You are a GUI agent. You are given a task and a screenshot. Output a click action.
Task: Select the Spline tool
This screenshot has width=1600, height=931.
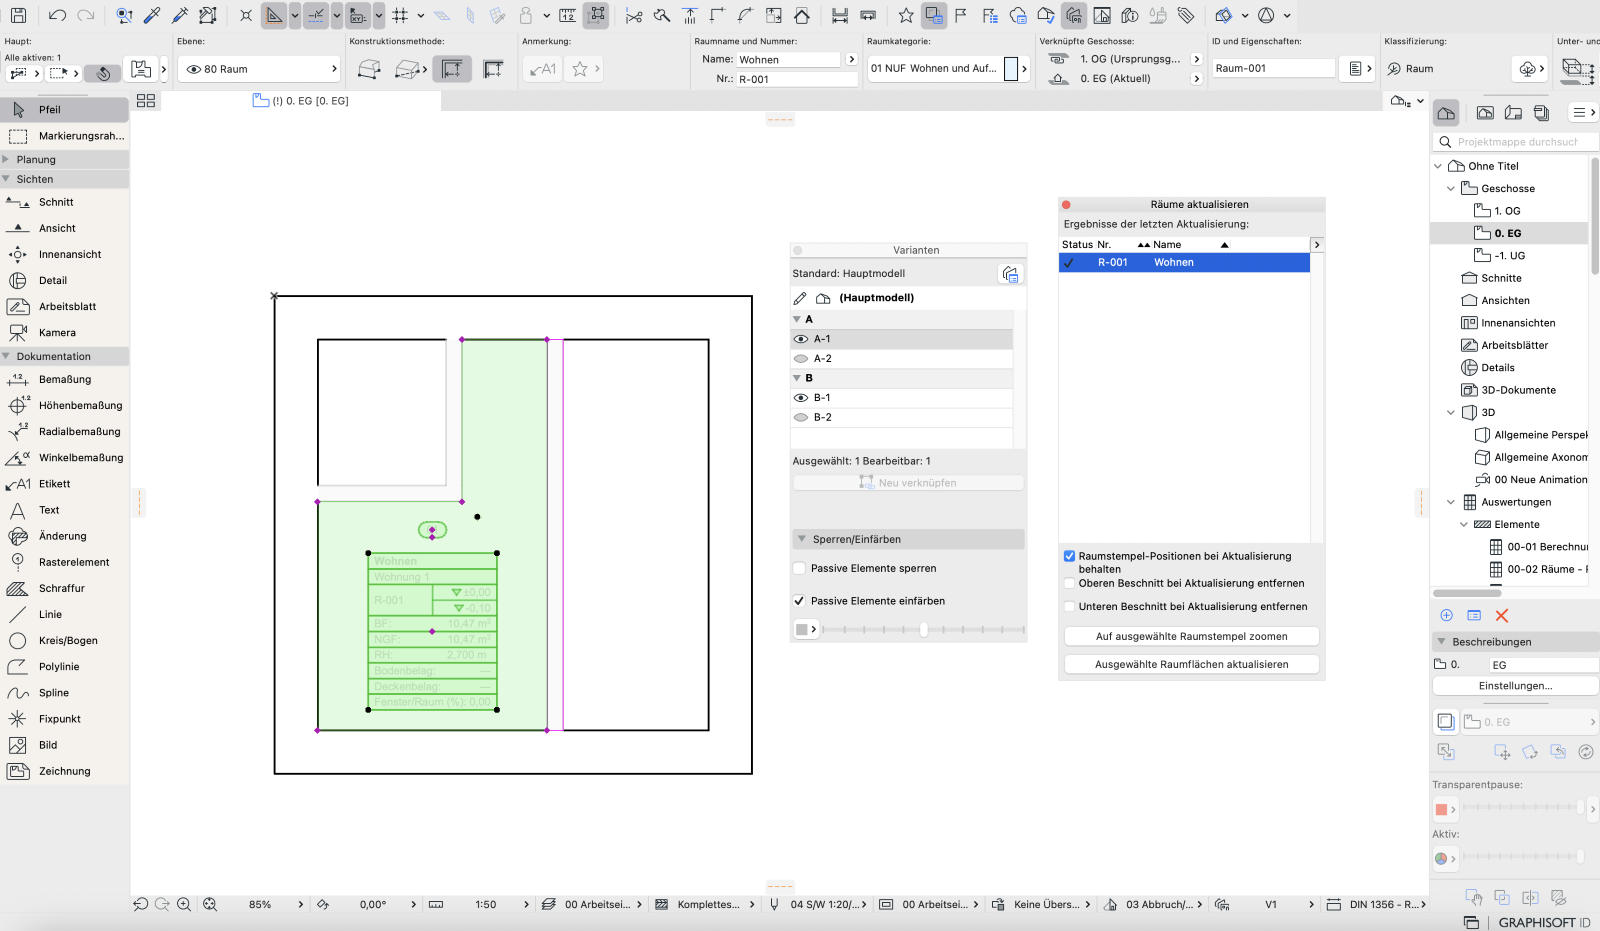click(64, 692)
